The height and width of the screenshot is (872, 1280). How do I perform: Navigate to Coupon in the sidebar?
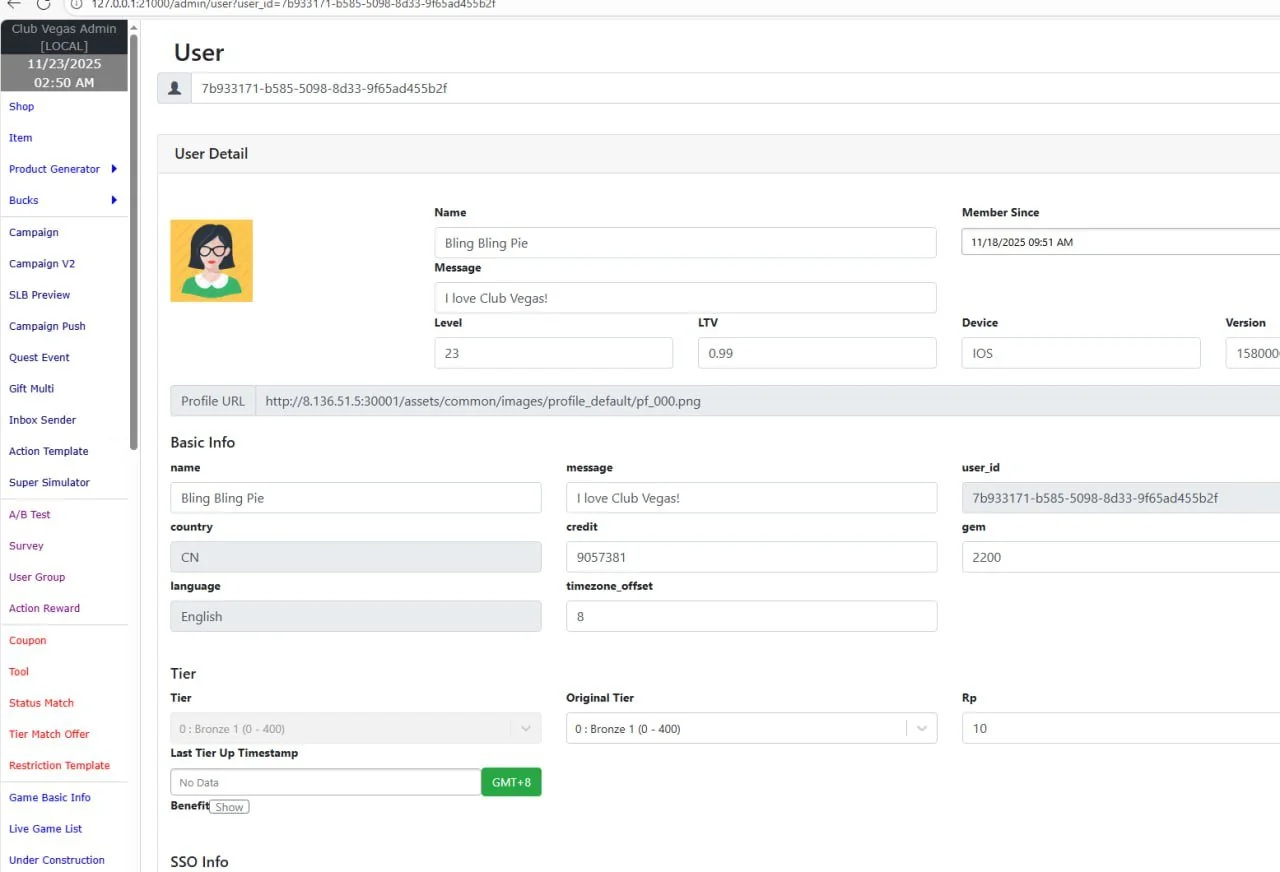(x=28, y=641)
